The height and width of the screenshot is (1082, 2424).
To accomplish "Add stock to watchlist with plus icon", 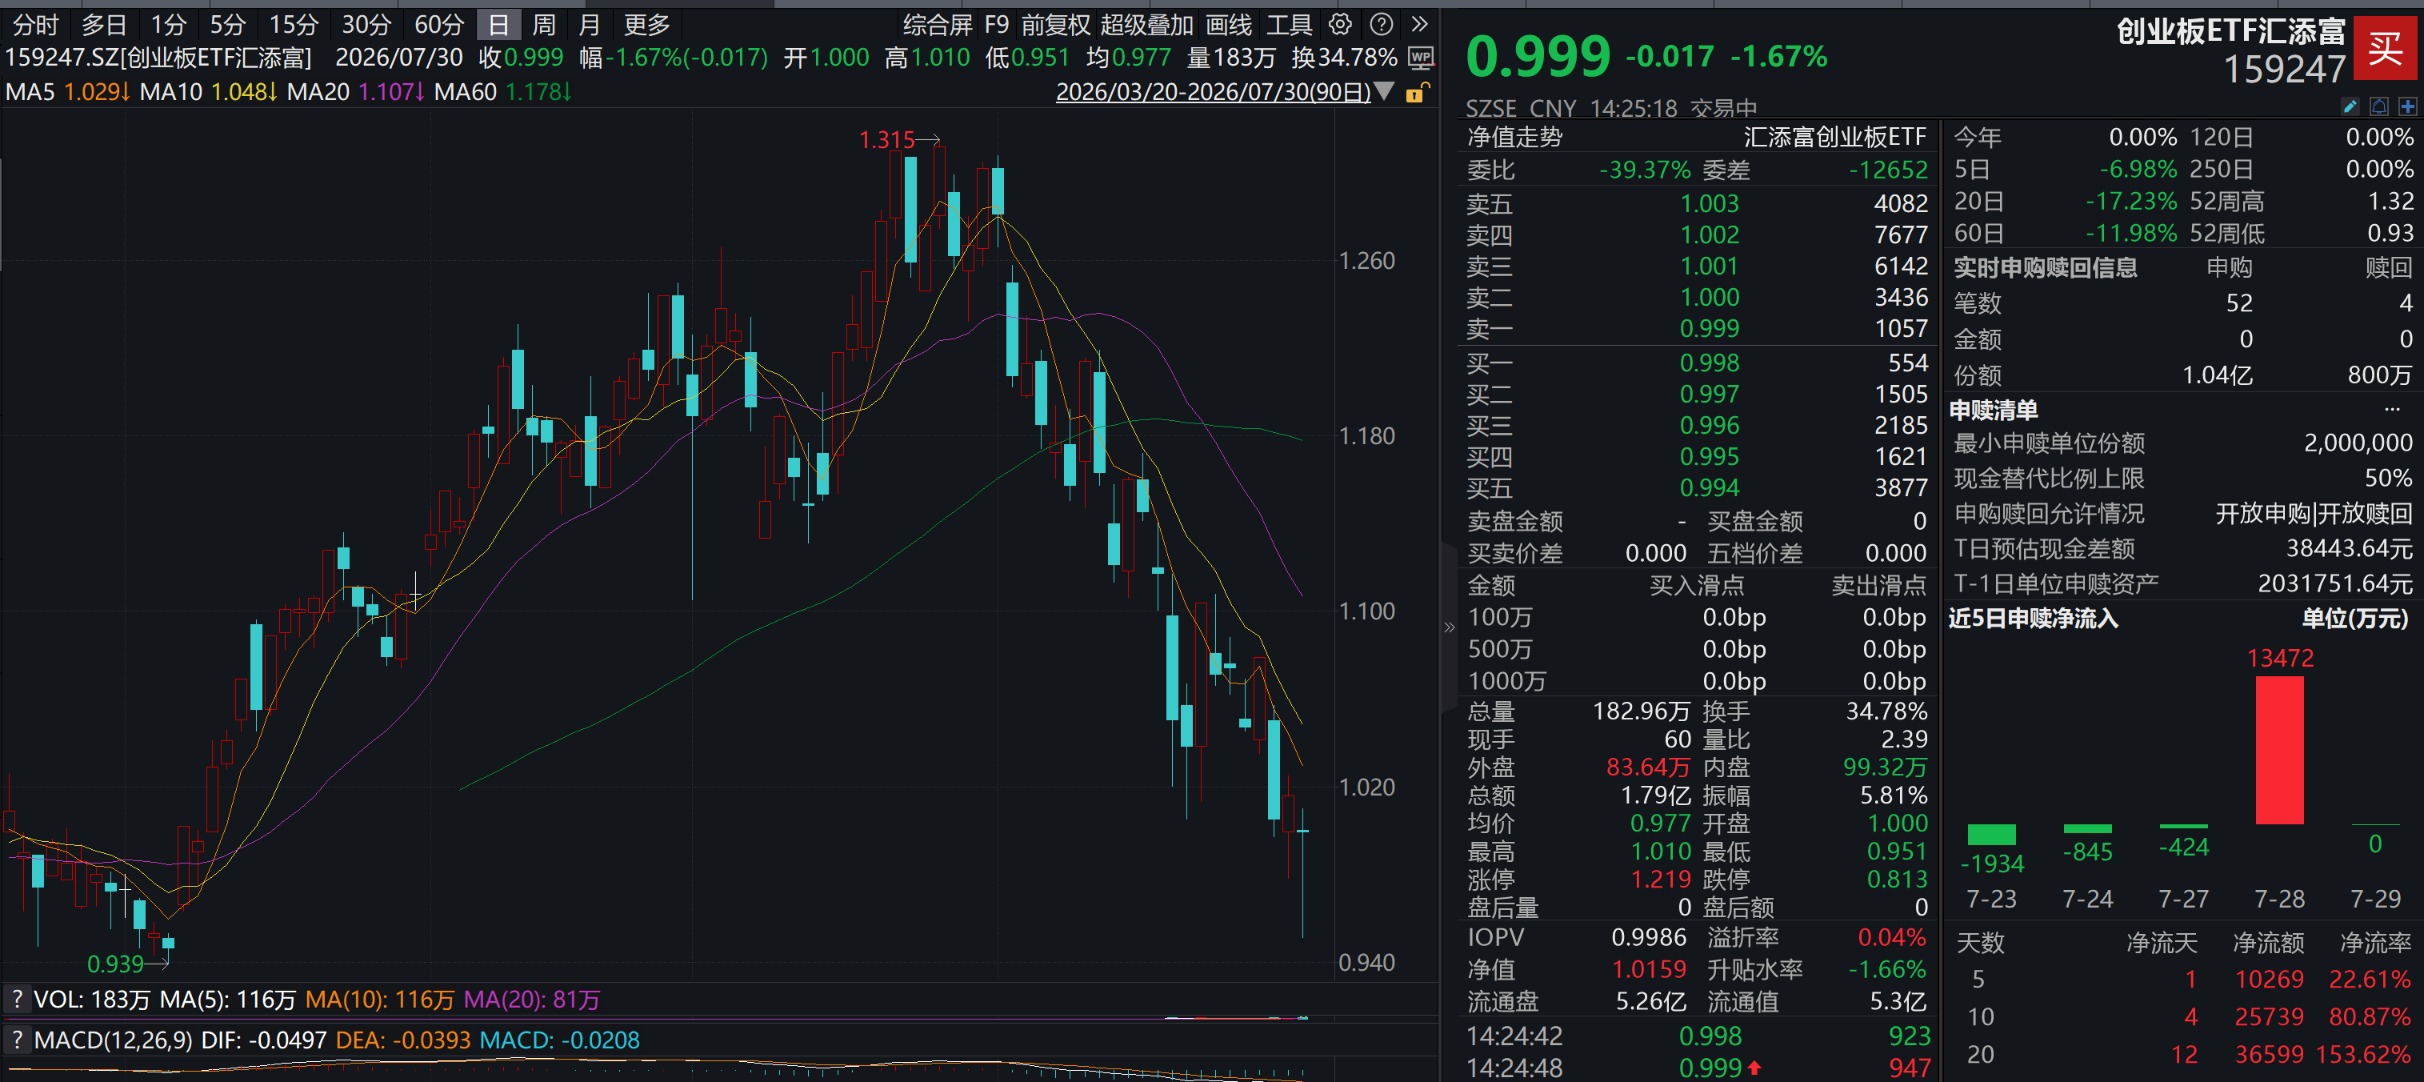I will click(x=2407, y=106).
